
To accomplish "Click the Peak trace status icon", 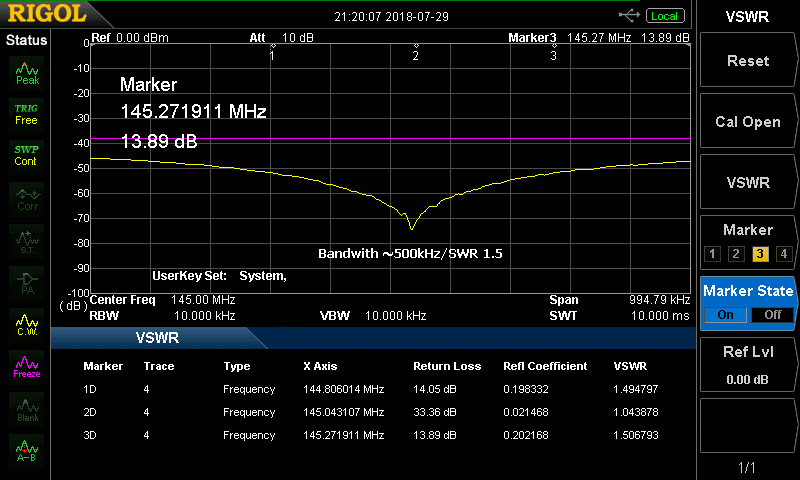I will [27, 72].
